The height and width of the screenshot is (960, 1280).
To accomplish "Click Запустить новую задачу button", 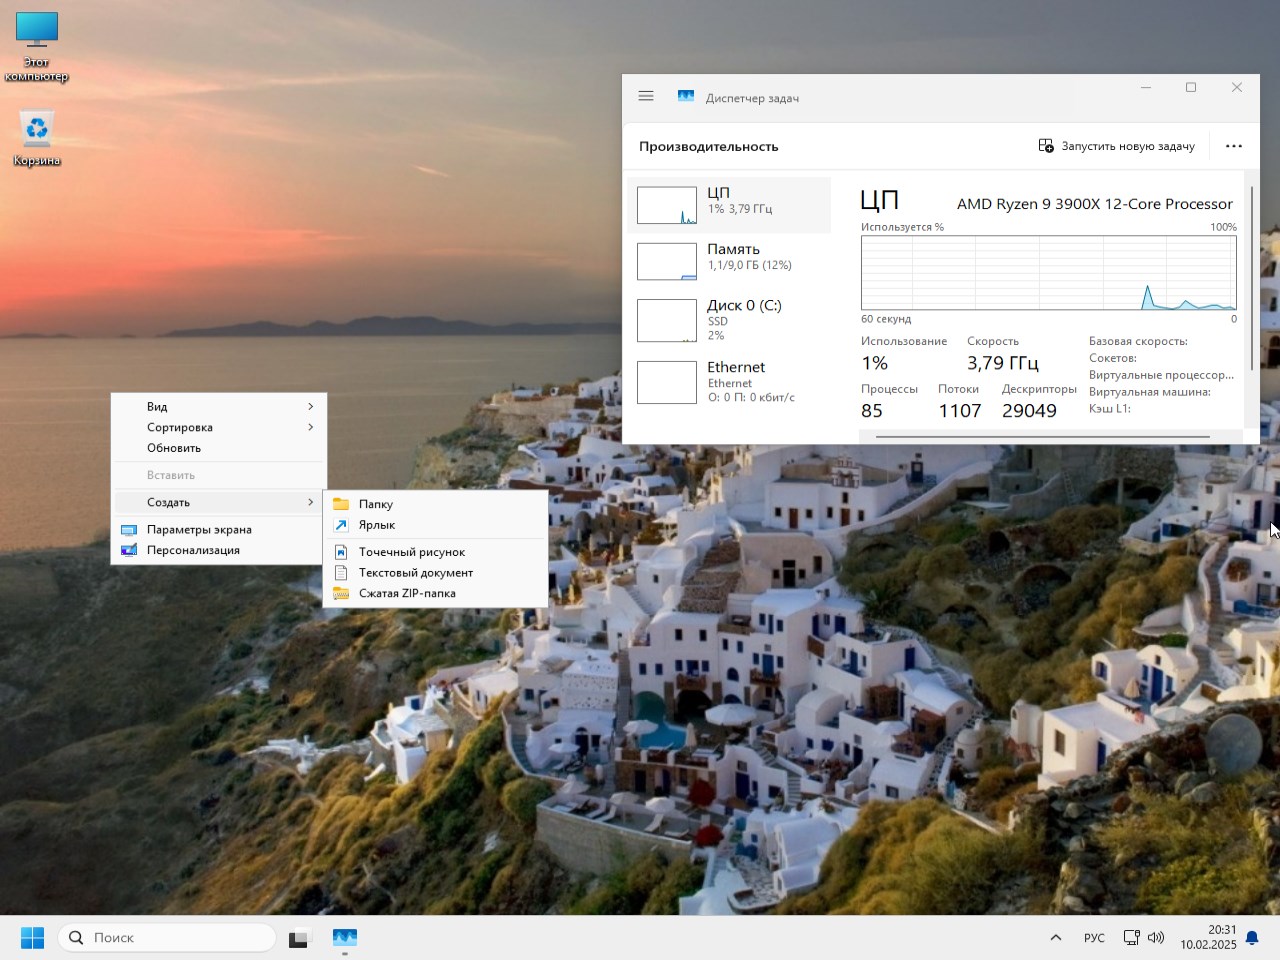I will tap(1117, 146).
